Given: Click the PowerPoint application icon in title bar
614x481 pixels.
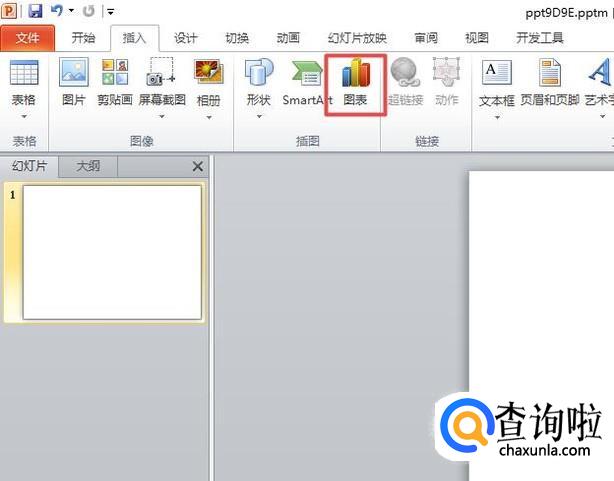Looking at the screenshot, I should (x=9, y=11).
